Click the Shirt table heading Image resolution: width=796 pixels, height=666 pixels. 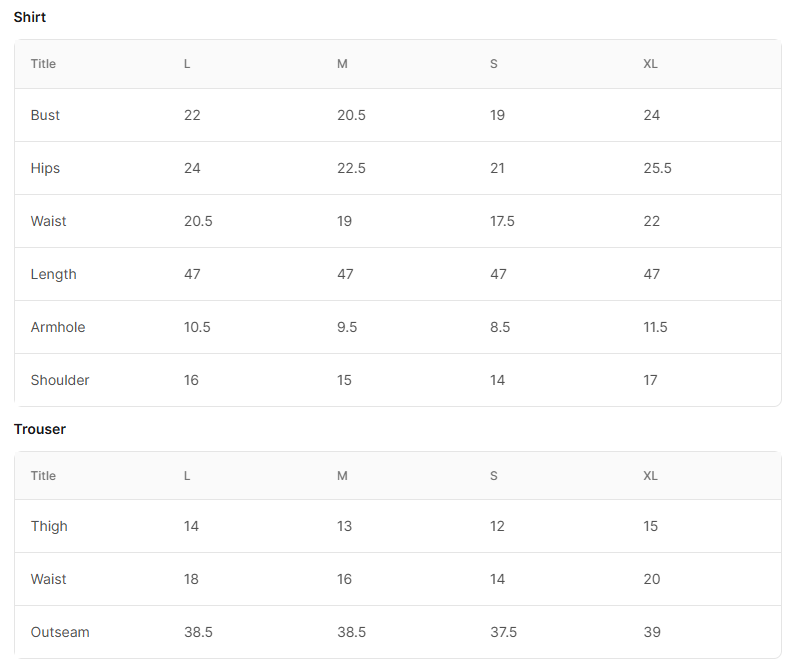[x=29, y=17]
